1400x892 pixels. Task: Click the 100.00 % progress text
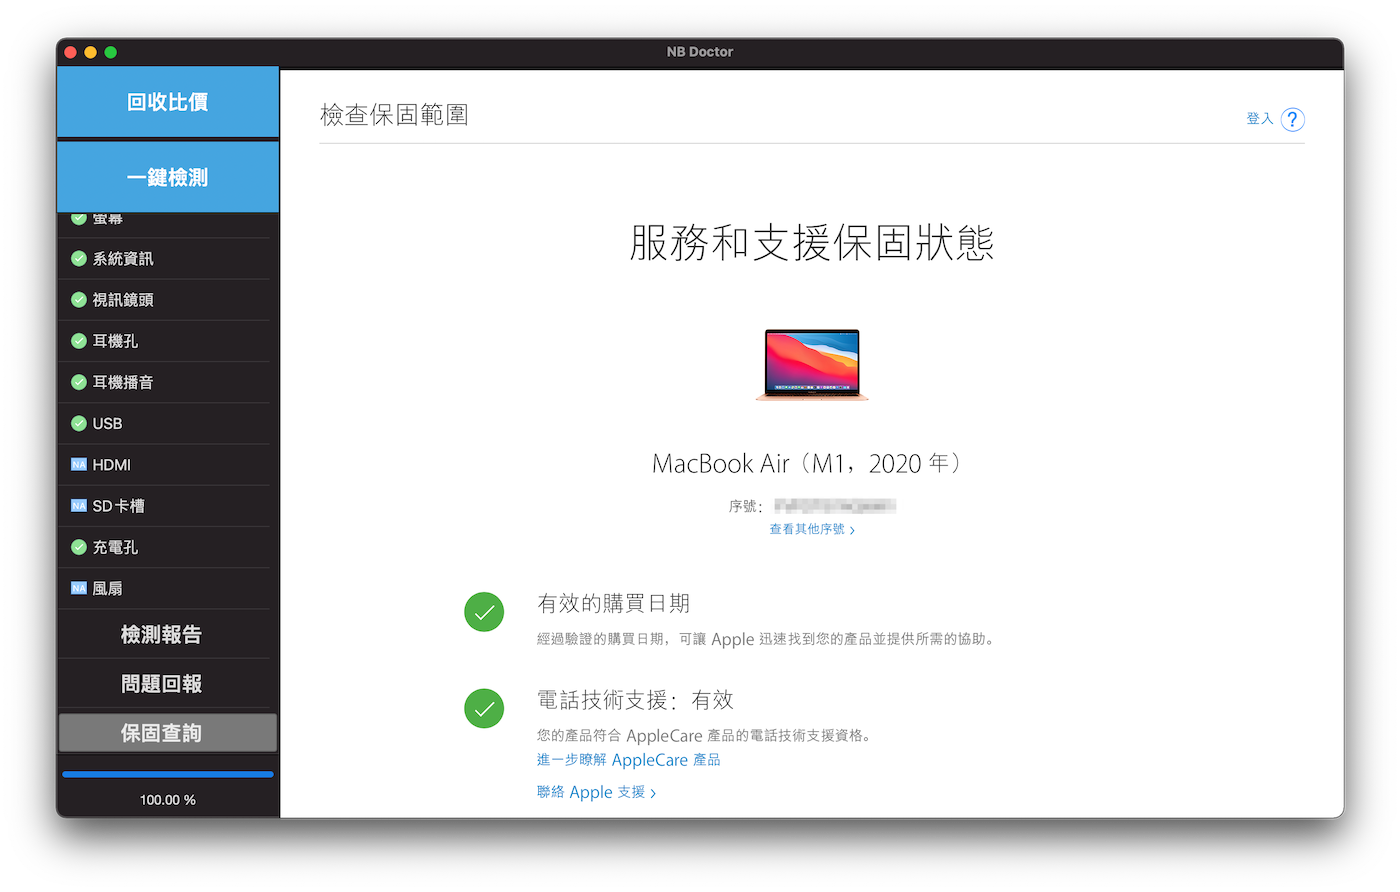168,800
